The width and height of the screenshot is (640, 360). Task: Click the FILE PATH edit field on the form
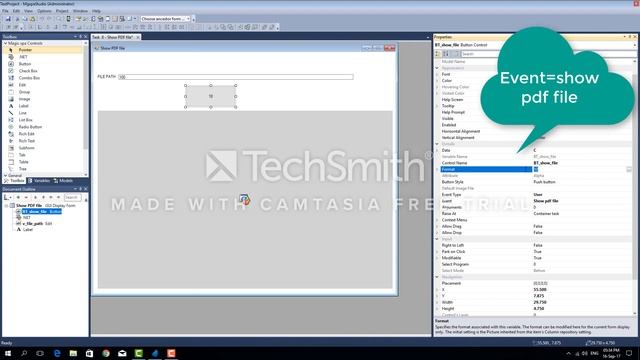pyautogui.click(x=236, y=77)
